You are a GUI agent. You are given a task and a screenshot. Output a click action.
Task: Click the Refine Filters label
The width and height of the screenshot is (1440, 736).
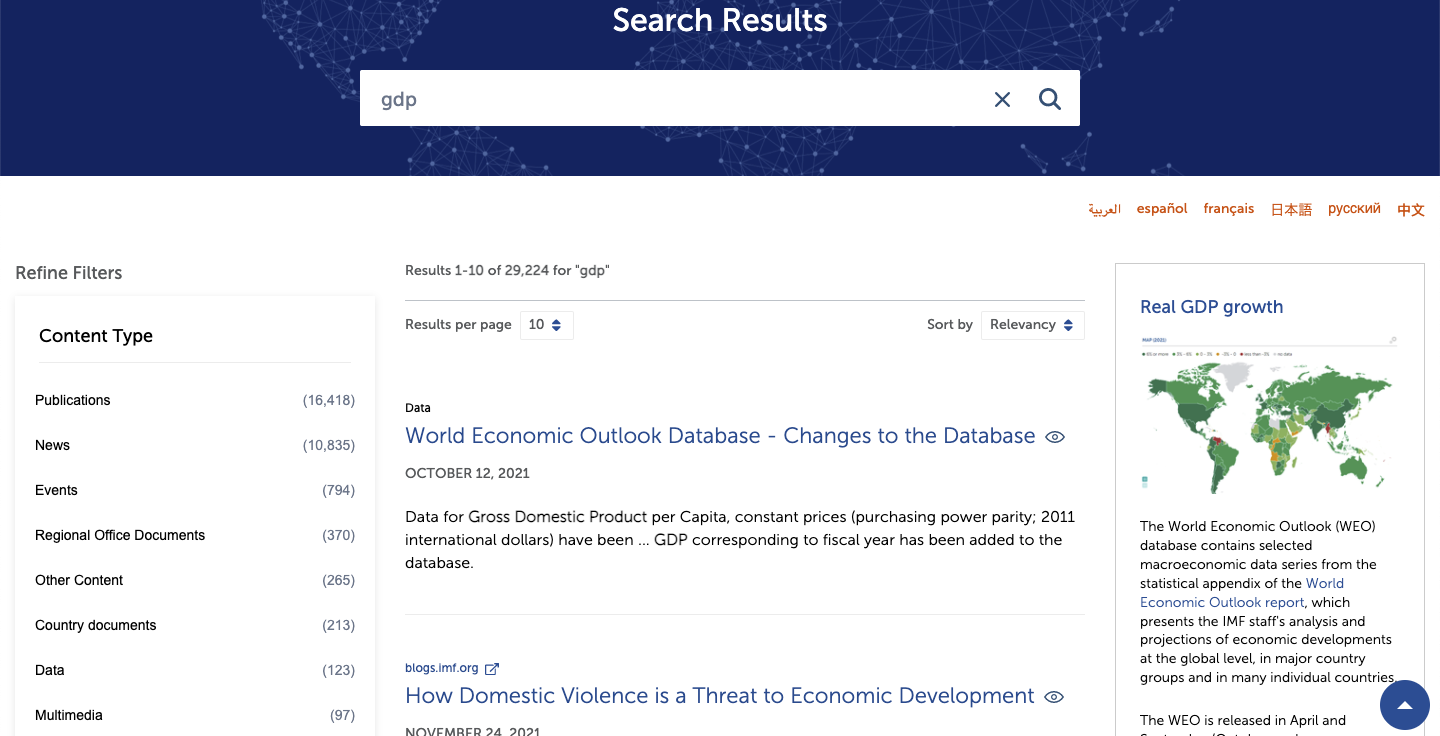(x=69, y=273)
